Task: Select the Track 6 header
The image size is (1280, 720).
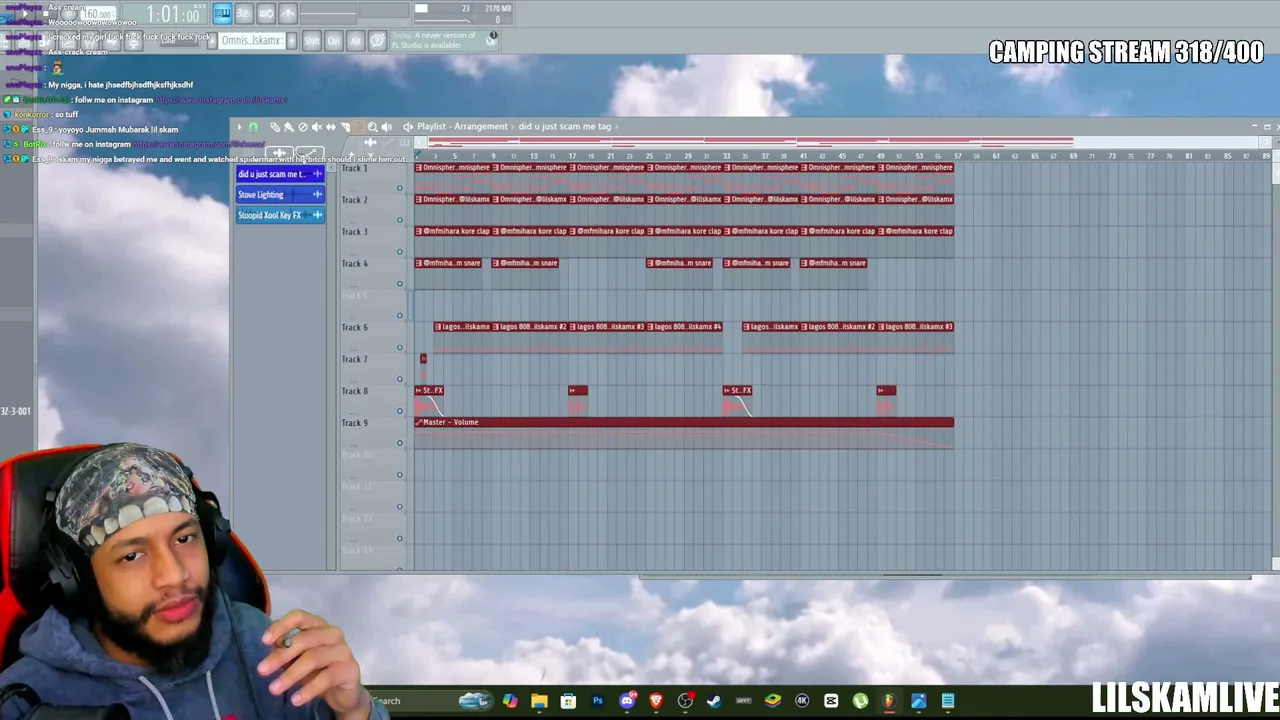Action: [373, 337]
